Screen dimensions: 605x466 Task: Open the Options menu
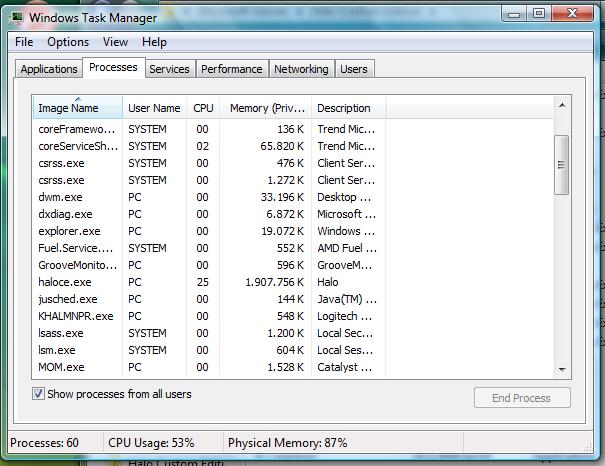click(68, 42)
